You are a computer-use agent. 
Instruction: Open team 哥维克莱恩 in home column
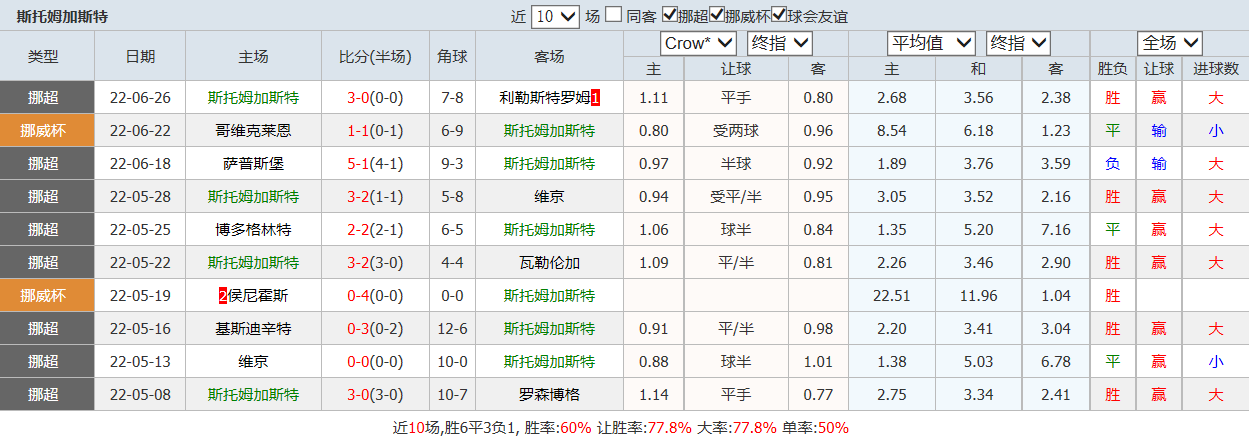click(254, 131)
